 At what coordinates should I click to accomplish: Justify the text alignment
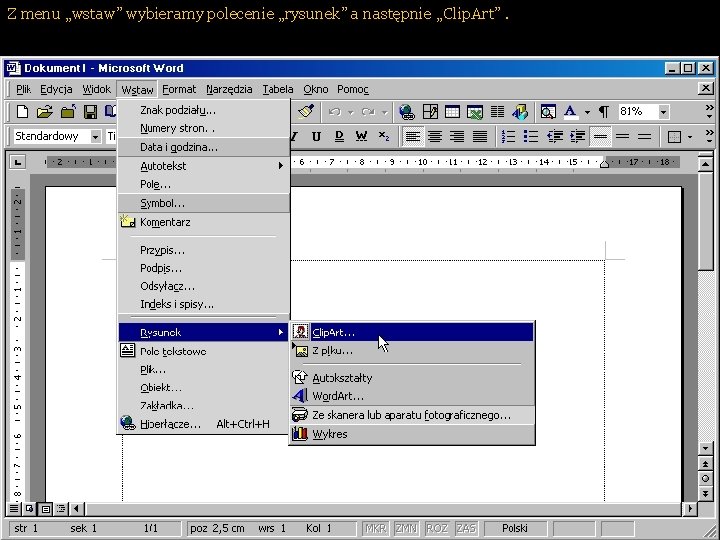point(480,136)
